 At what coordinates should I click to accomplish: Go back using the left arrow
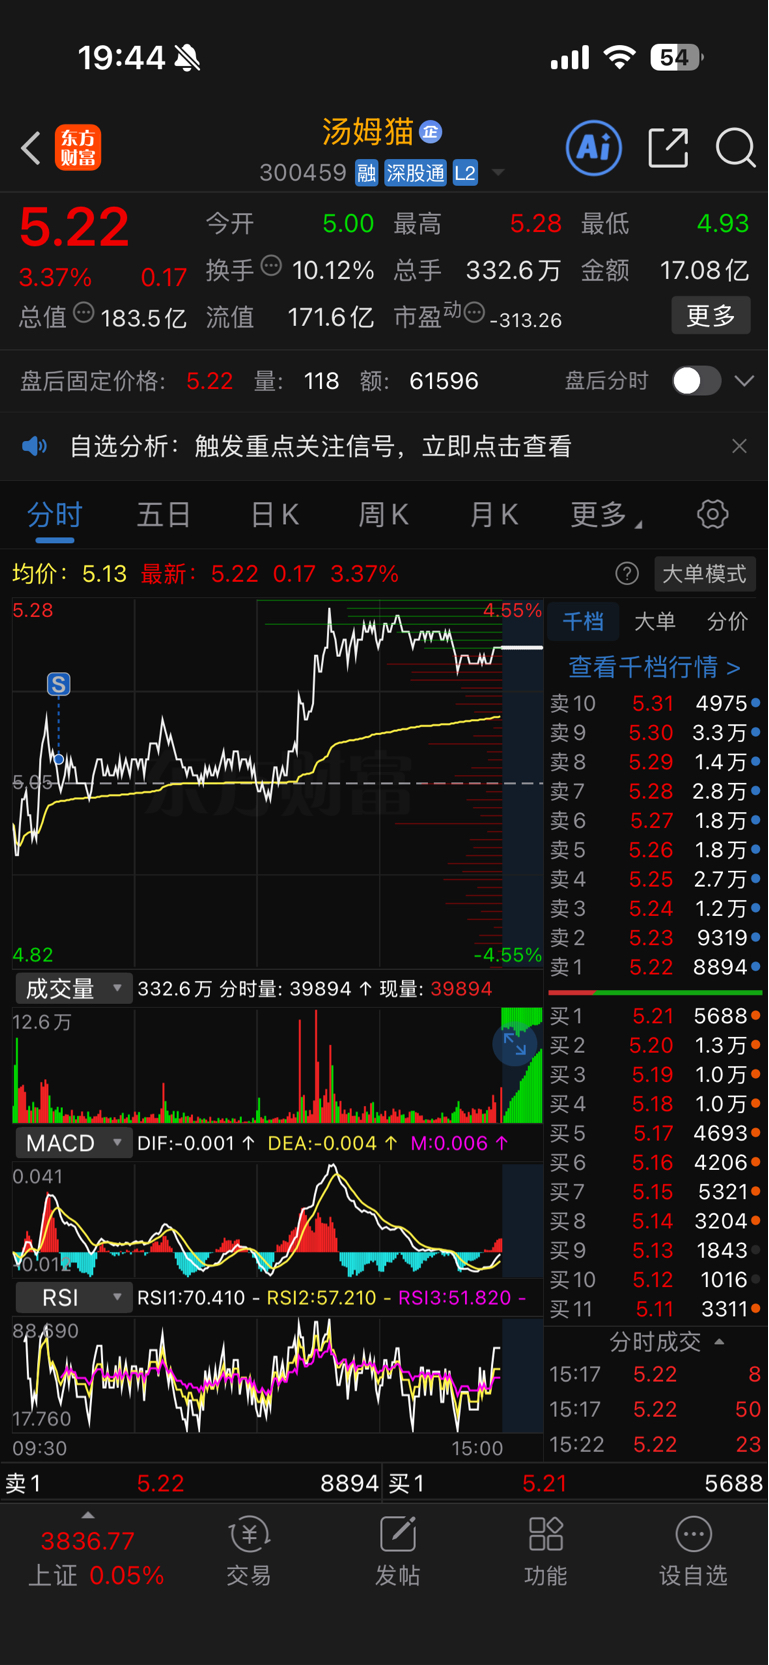pos(31,149)
